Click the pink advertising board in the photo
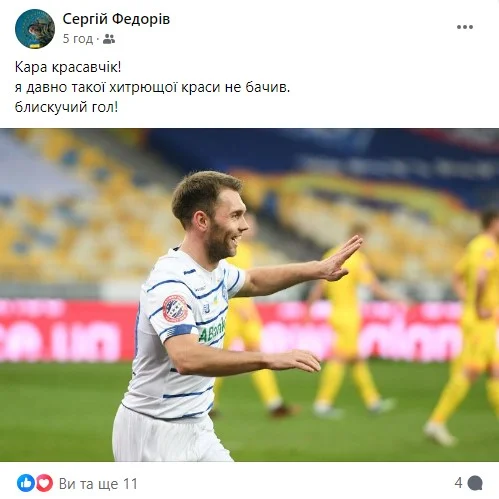 click(67, 330)
